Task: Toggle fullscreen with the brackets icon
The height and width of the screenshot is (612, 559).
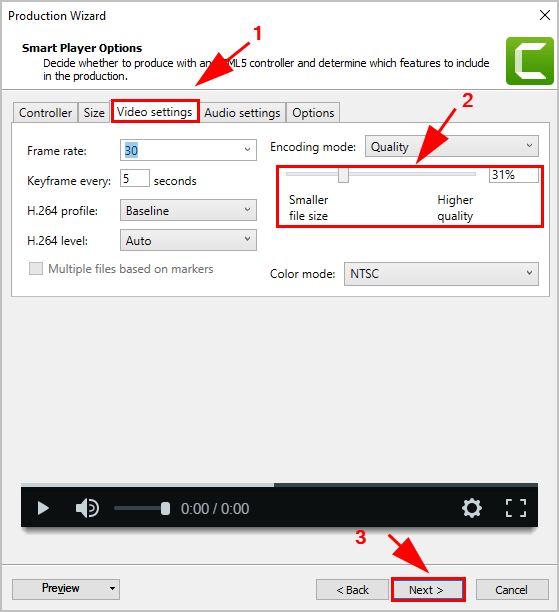Action: 516,508
